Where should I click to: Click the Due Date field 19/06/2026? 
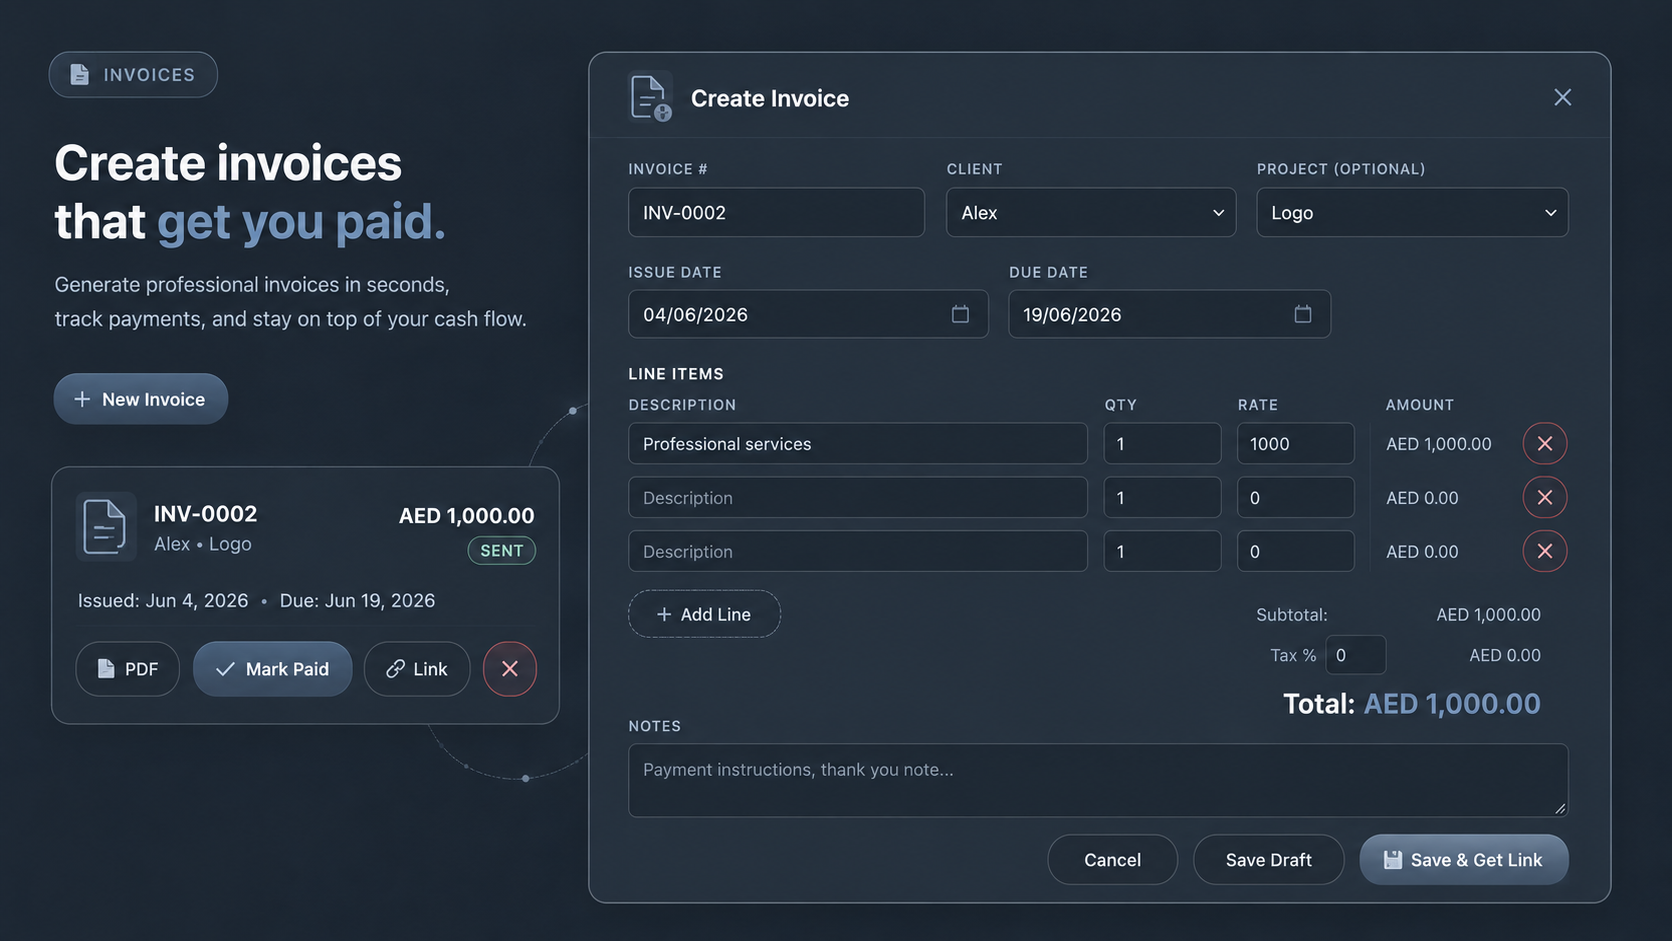(1169, 314)
